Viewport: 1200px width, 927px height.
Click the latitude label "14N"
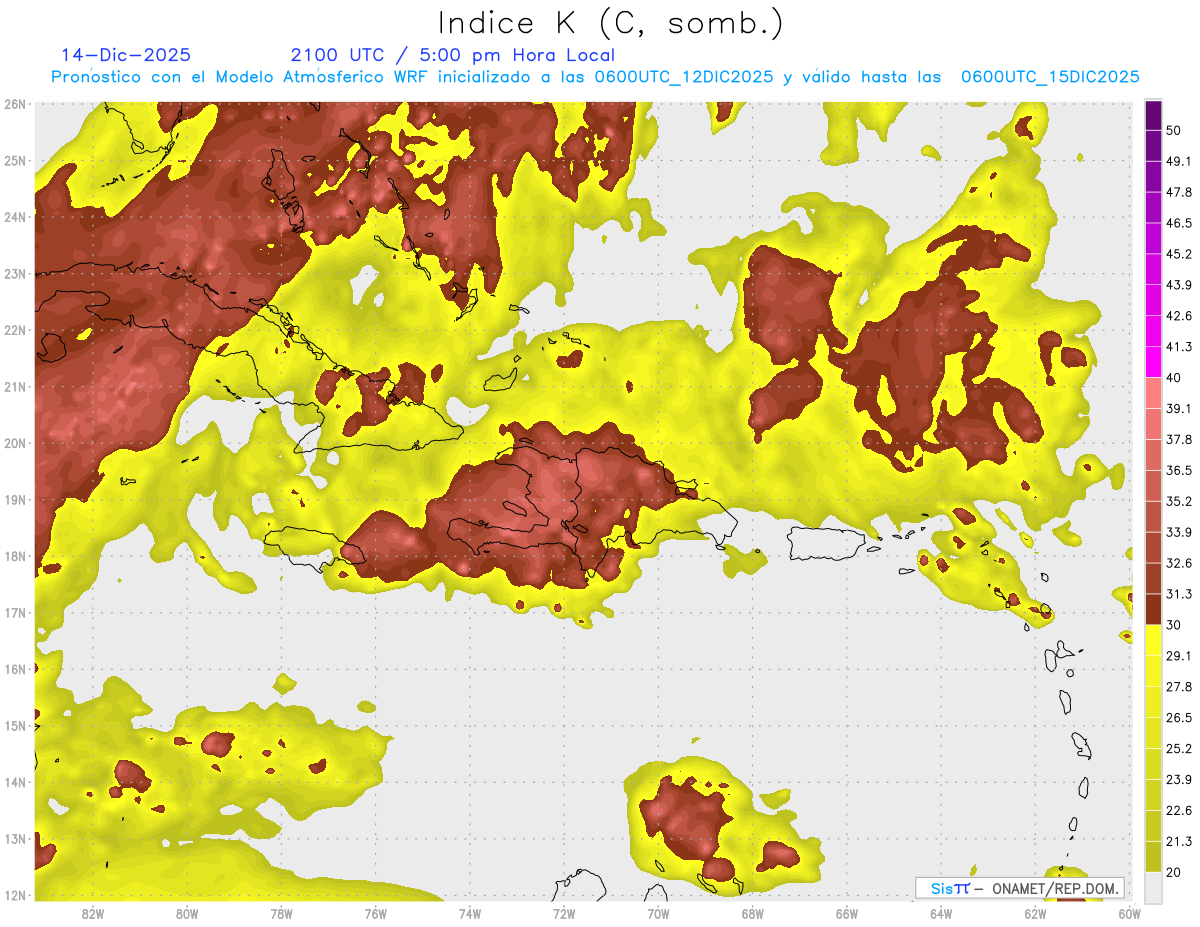(15, 782)
